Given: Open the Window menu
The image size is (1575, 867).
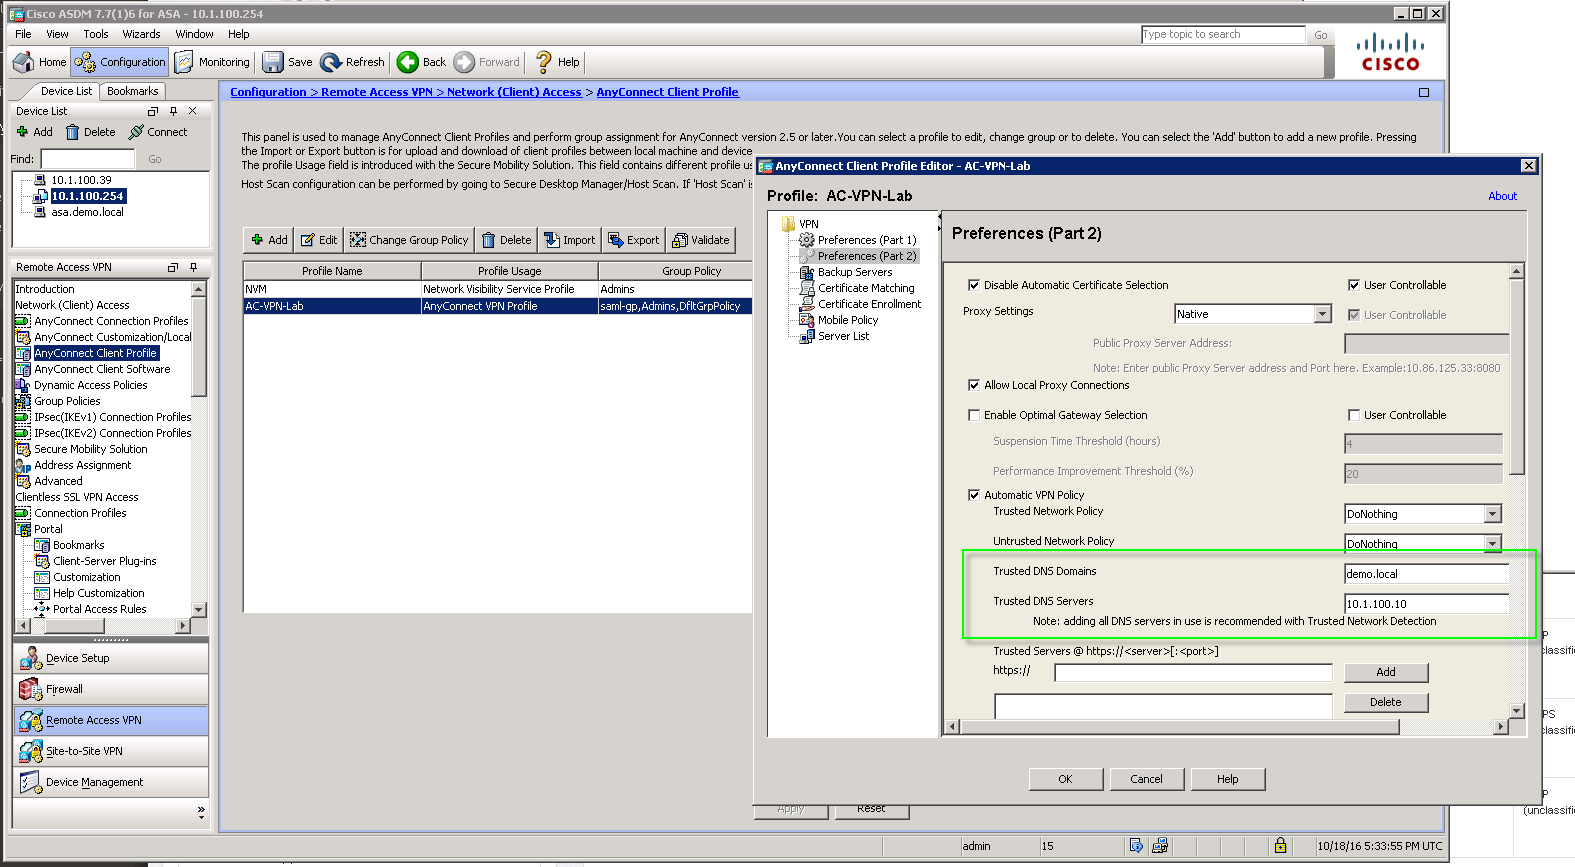Looking at the screenshot, I should [x=194, y=34].
